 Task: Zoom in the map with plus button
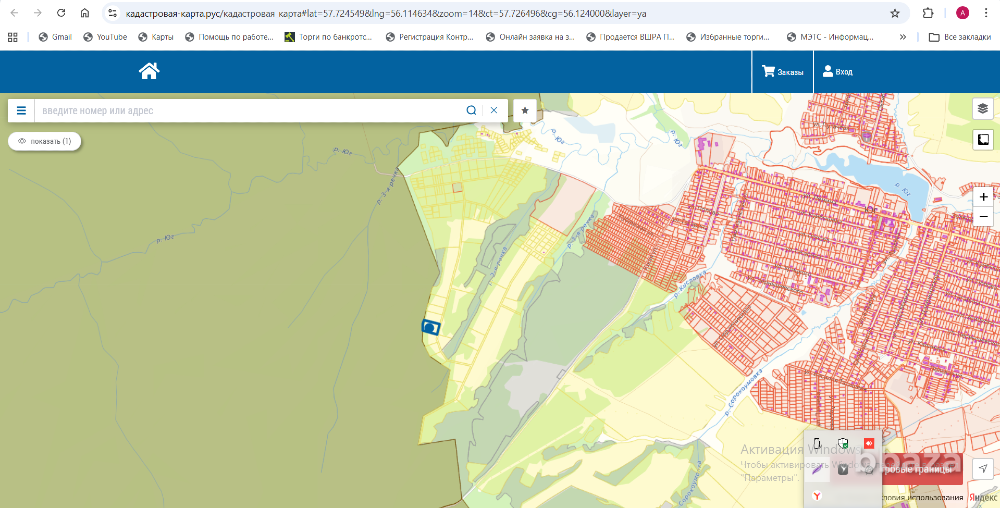(x=984, y=197)
